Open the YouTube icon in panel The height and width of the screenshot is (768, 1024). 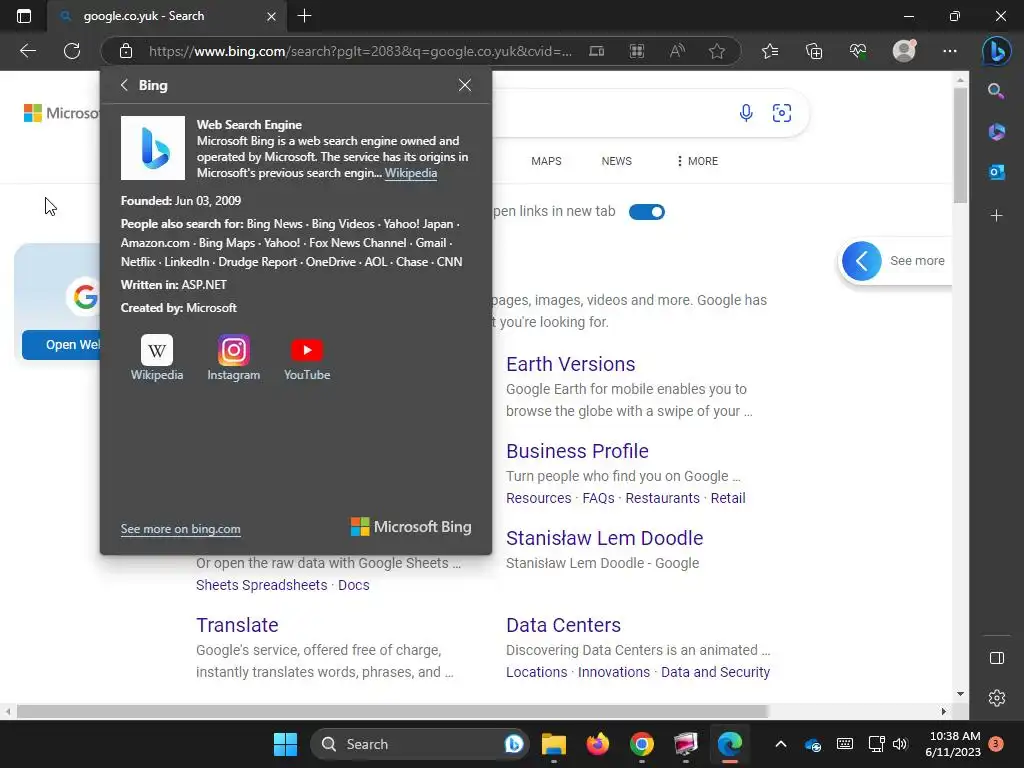tap(307, 357)
